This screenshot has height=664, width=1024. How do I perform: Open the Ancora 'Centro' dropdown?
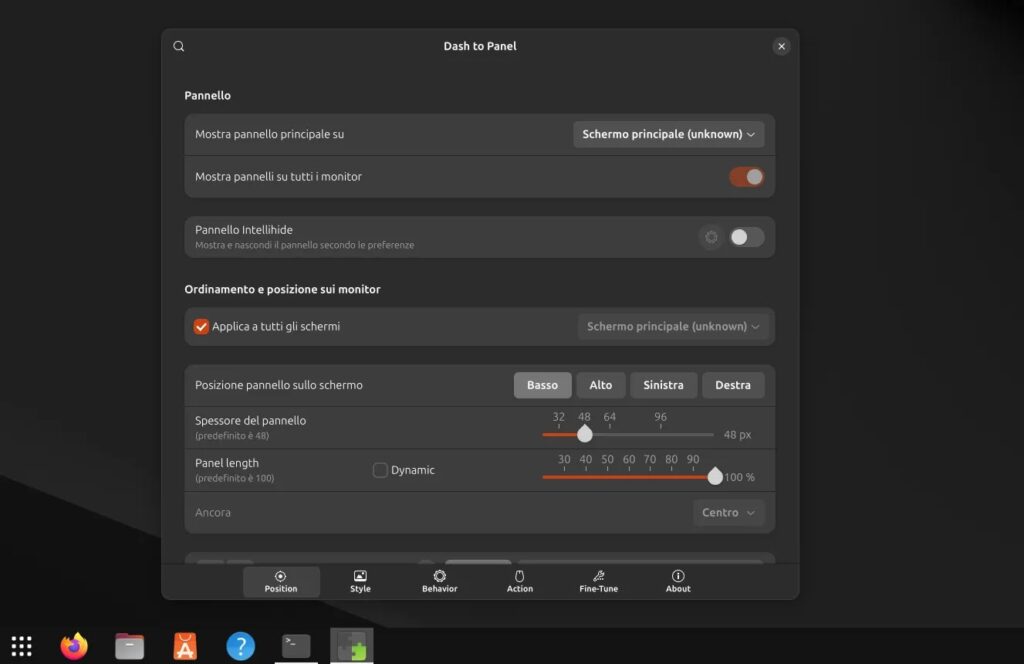click(x=728, y=512)
